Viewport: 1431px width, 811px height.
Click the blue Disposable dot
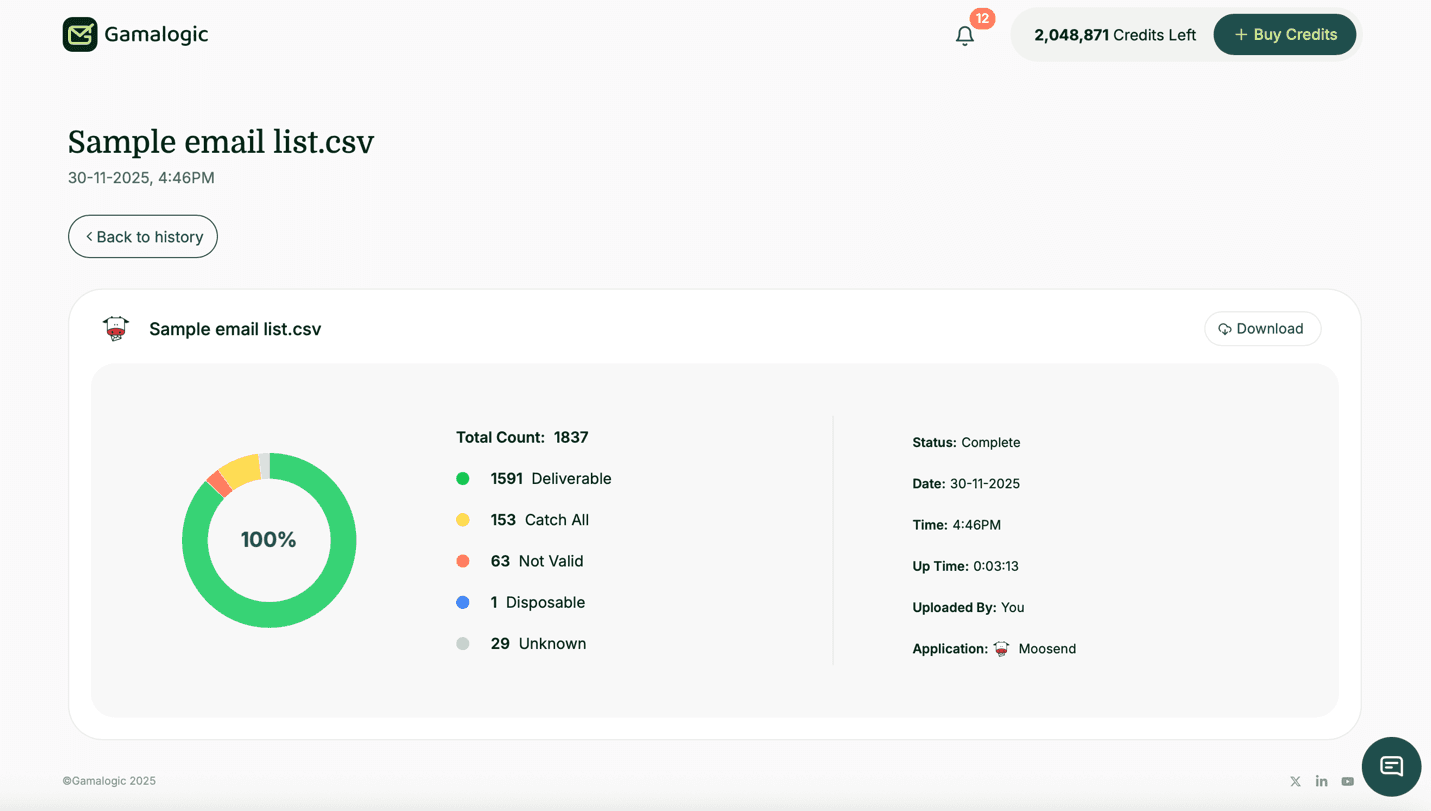462,602
